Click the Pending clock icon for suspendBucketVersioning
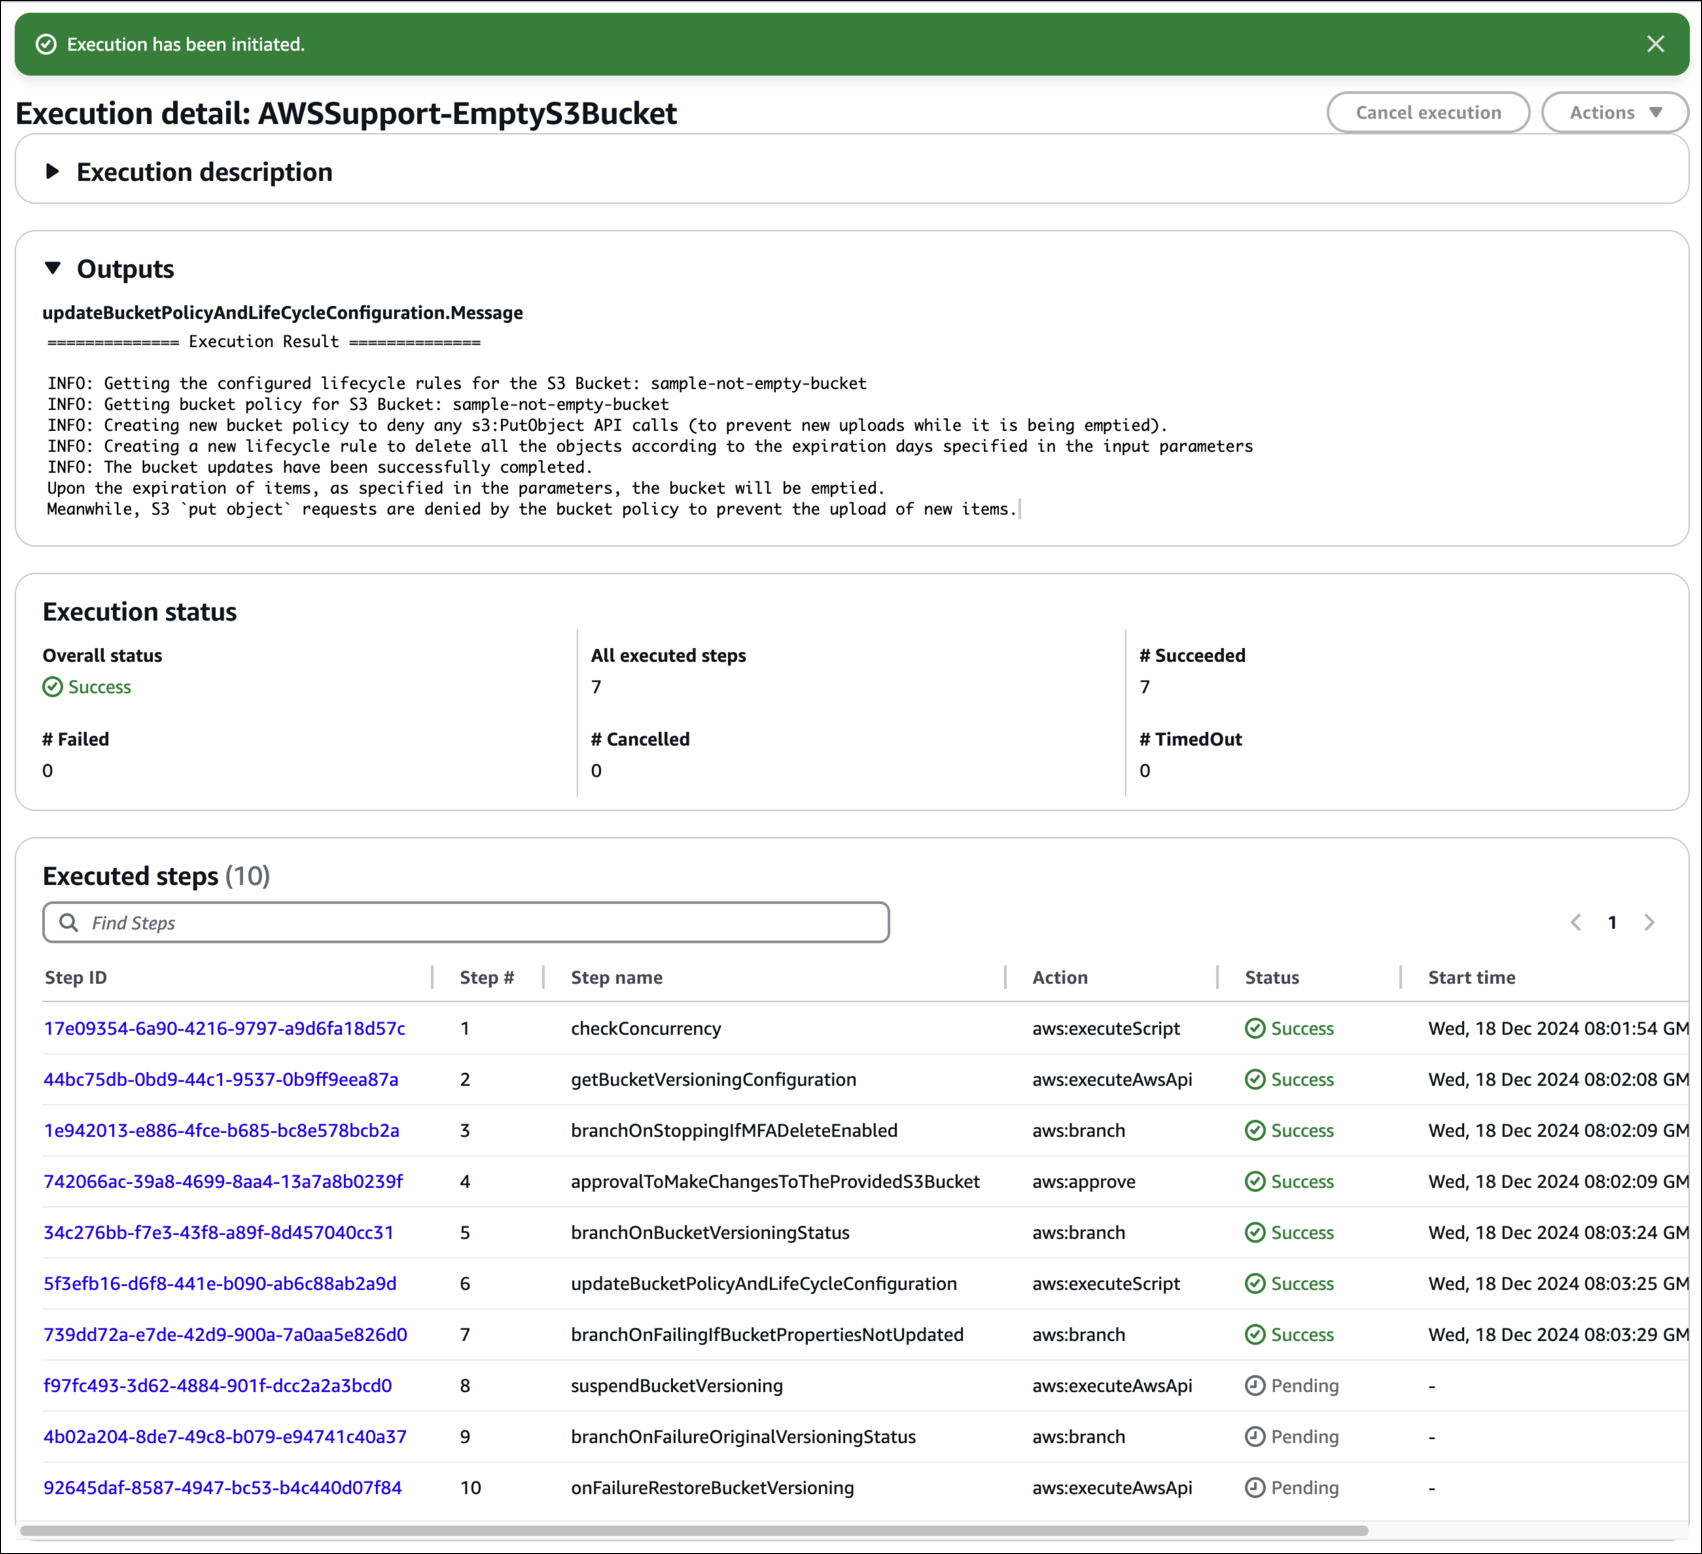 tap(1254, 1385)
